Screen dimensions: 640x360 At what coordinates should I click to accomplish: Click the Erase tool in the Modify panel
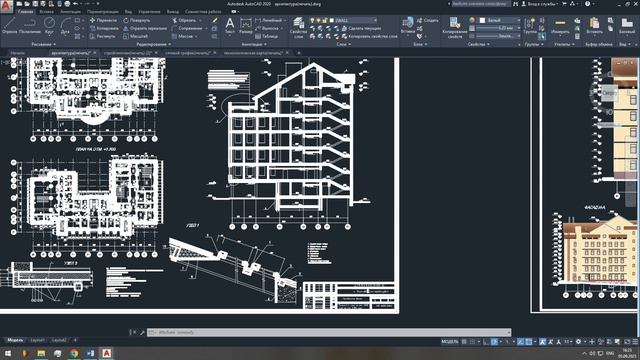click(215, 20)
